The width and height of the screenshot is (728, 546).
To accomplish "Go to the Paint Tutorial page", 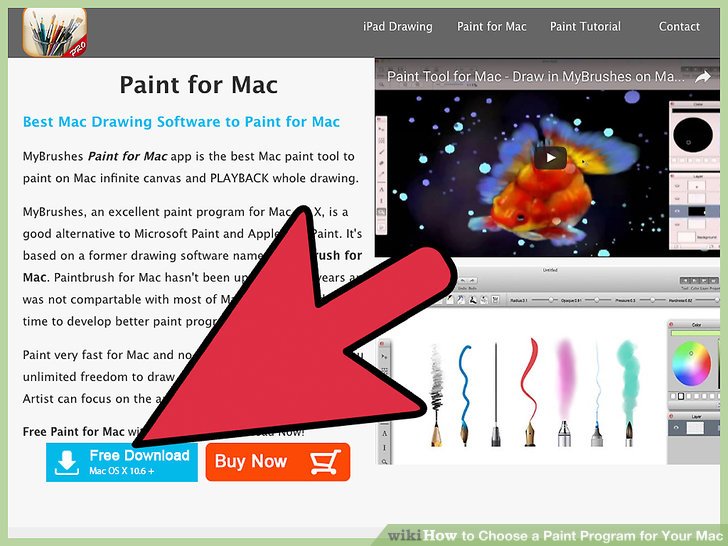I will pos(585,26).
